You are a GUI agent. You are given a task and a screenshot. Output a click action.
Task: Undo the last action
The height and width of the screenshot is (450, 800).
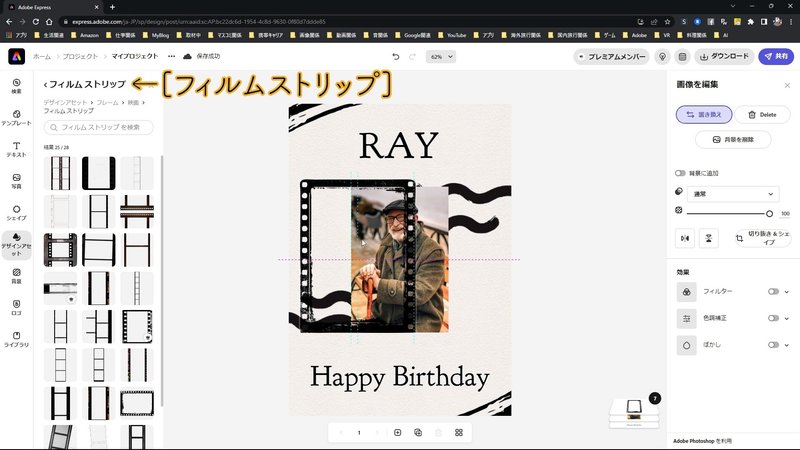tap(395, 57)
